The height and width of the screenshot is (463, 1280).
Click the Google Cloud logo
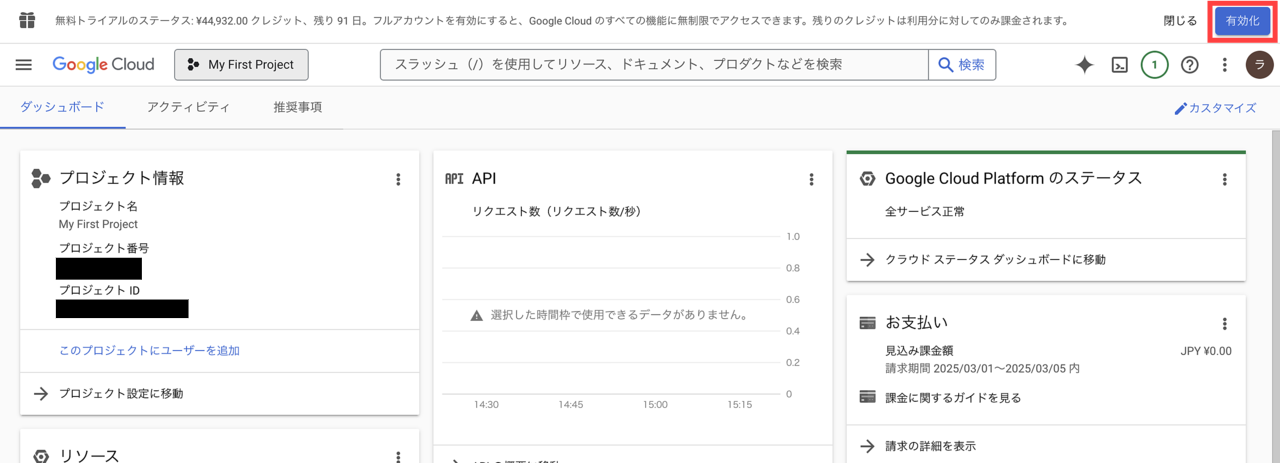click(103, 65)
